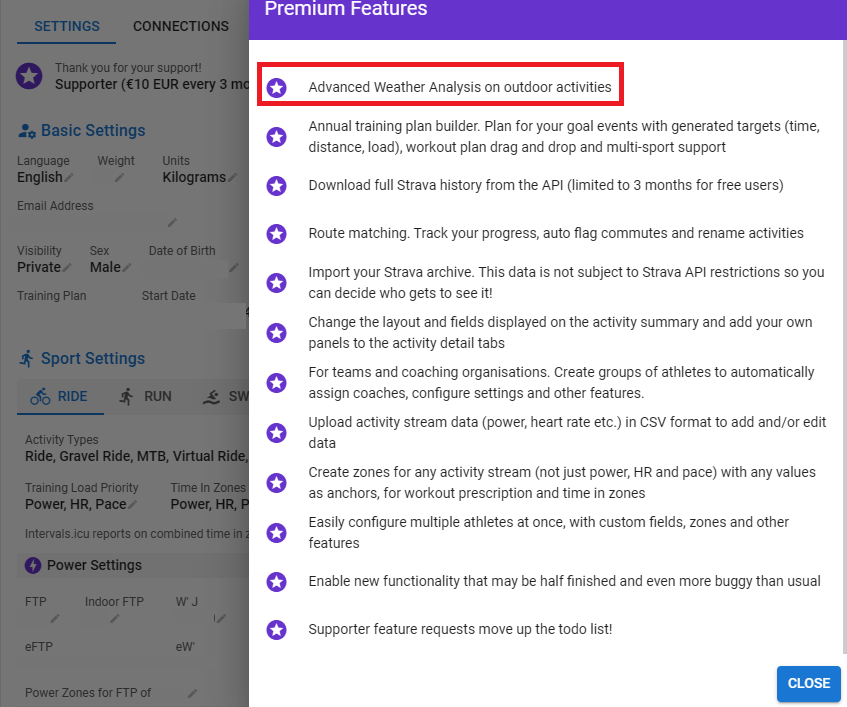
Task: Edit the Sex Male setting
Action: click(126, 268)
